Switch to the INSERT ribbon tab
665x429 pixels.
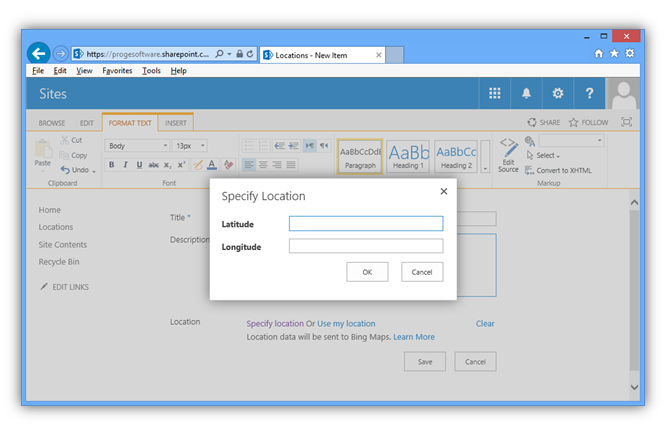[176, 123]
